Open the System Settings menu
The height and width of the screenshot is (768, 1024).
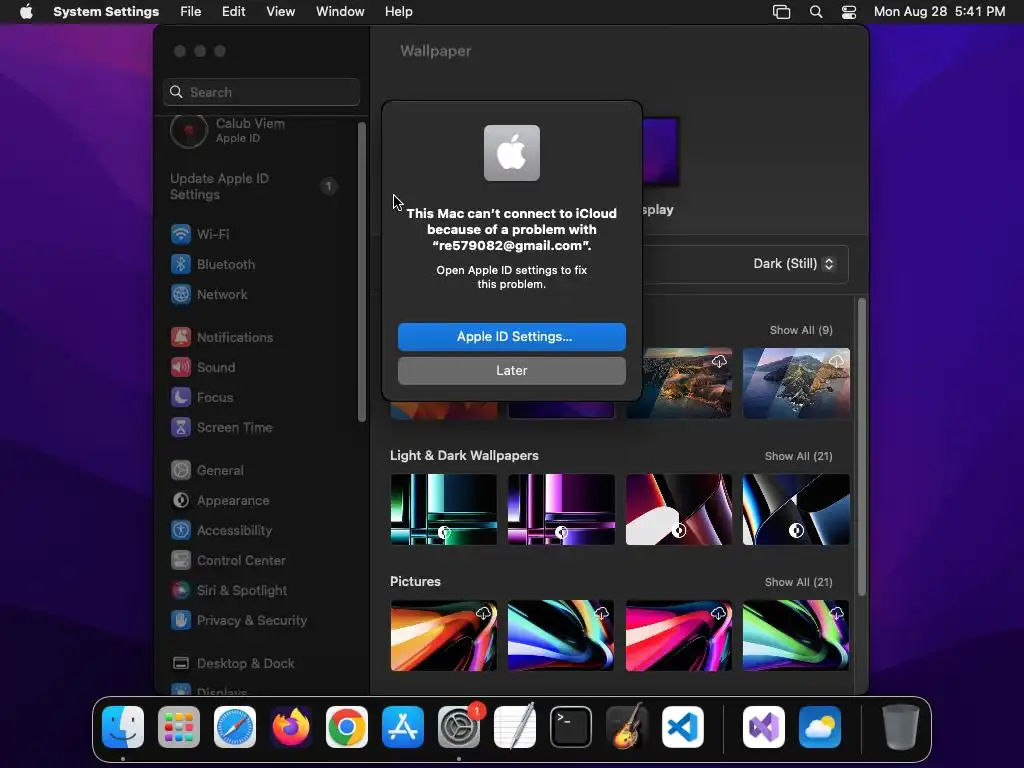point(106,12)
